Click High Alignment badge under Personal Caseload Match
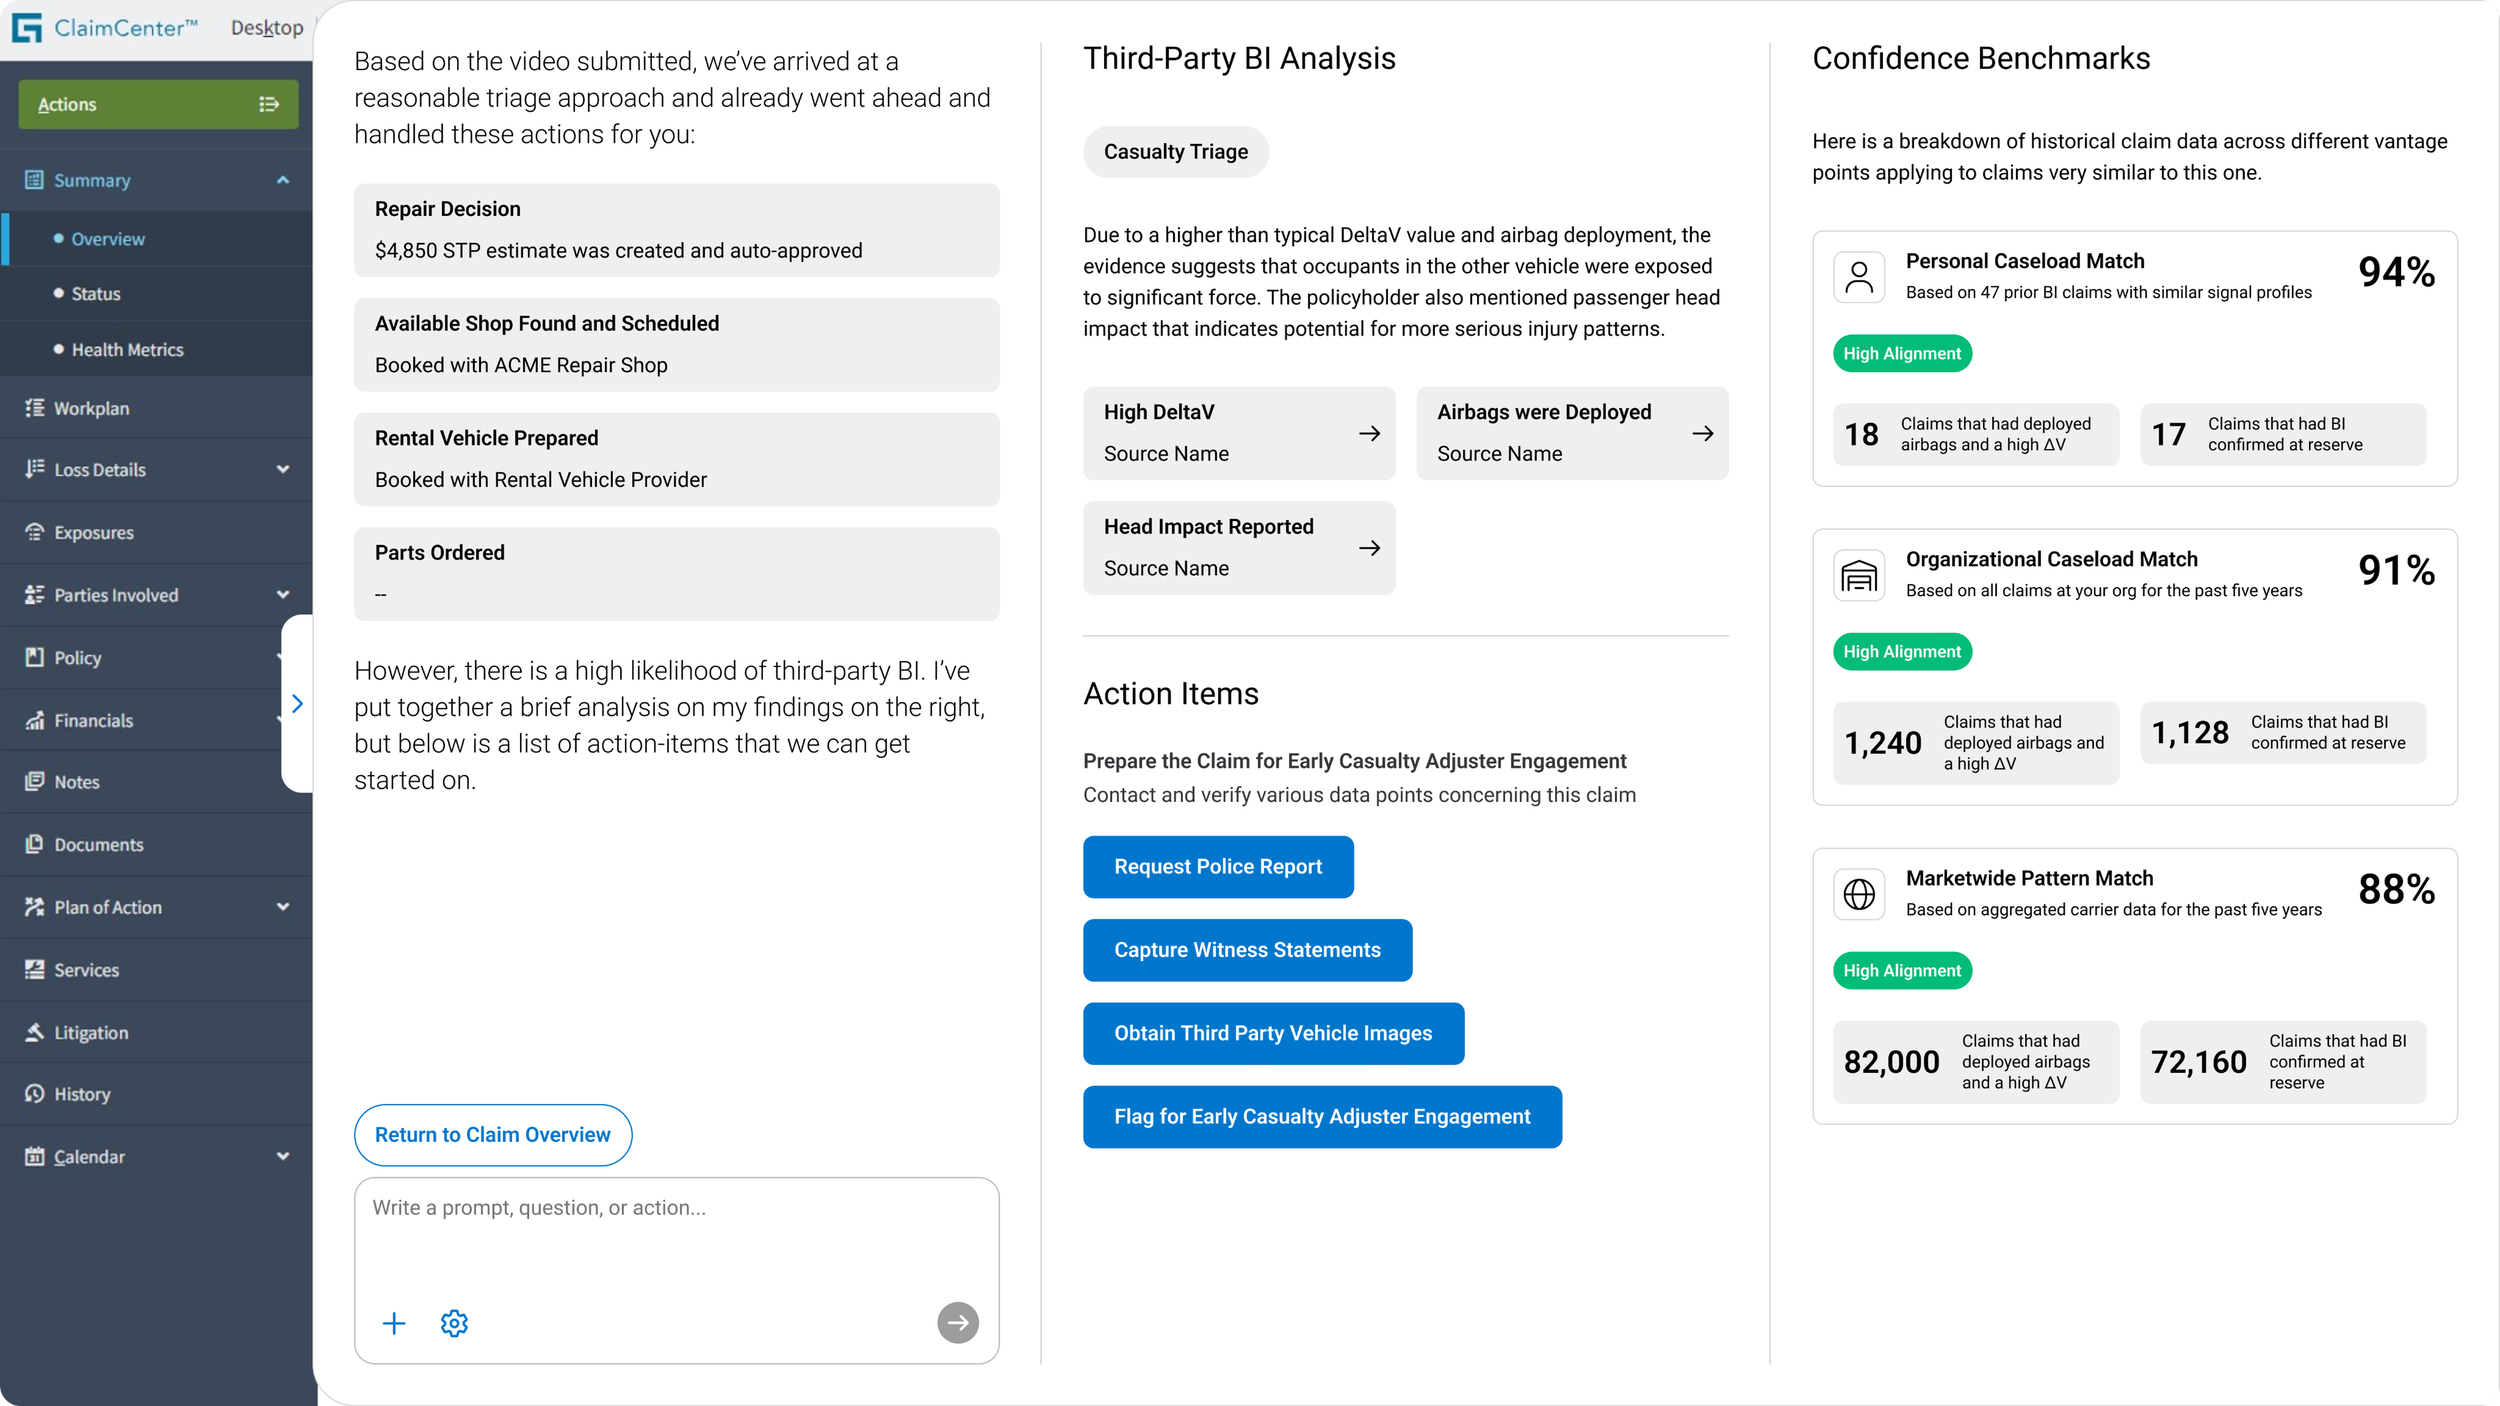 (x=1902, y=354)
